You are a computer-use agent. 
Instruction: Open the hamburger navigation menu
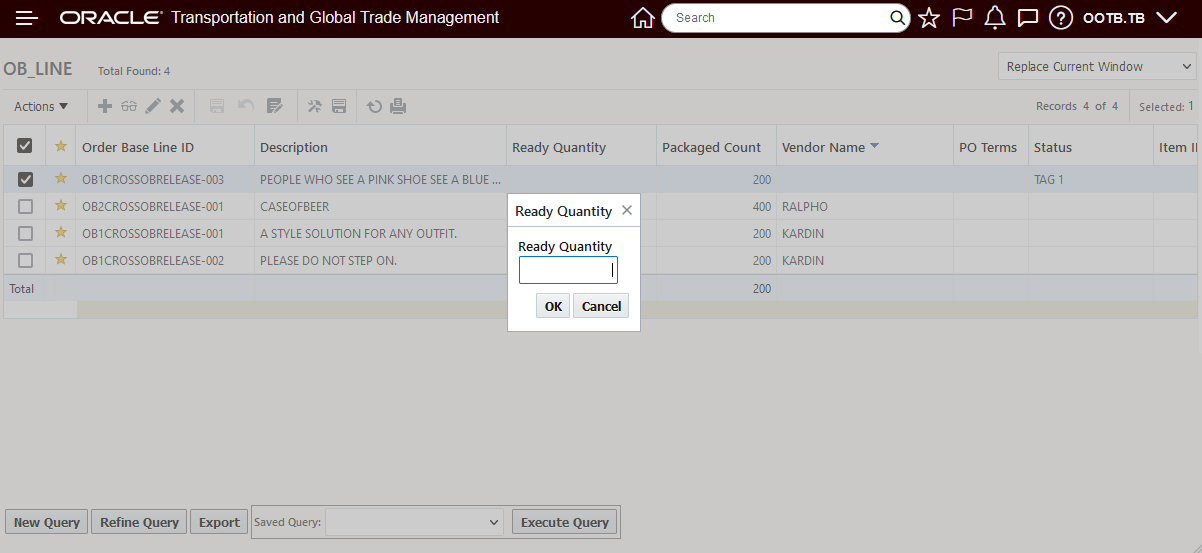tap(27, 18)
